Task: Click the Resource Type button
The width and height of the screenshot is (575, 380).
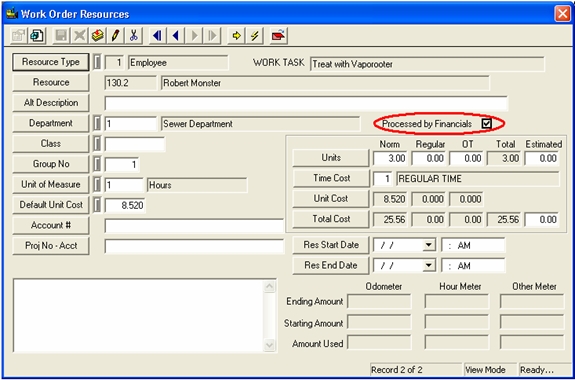Action: [x=51, y=62]
